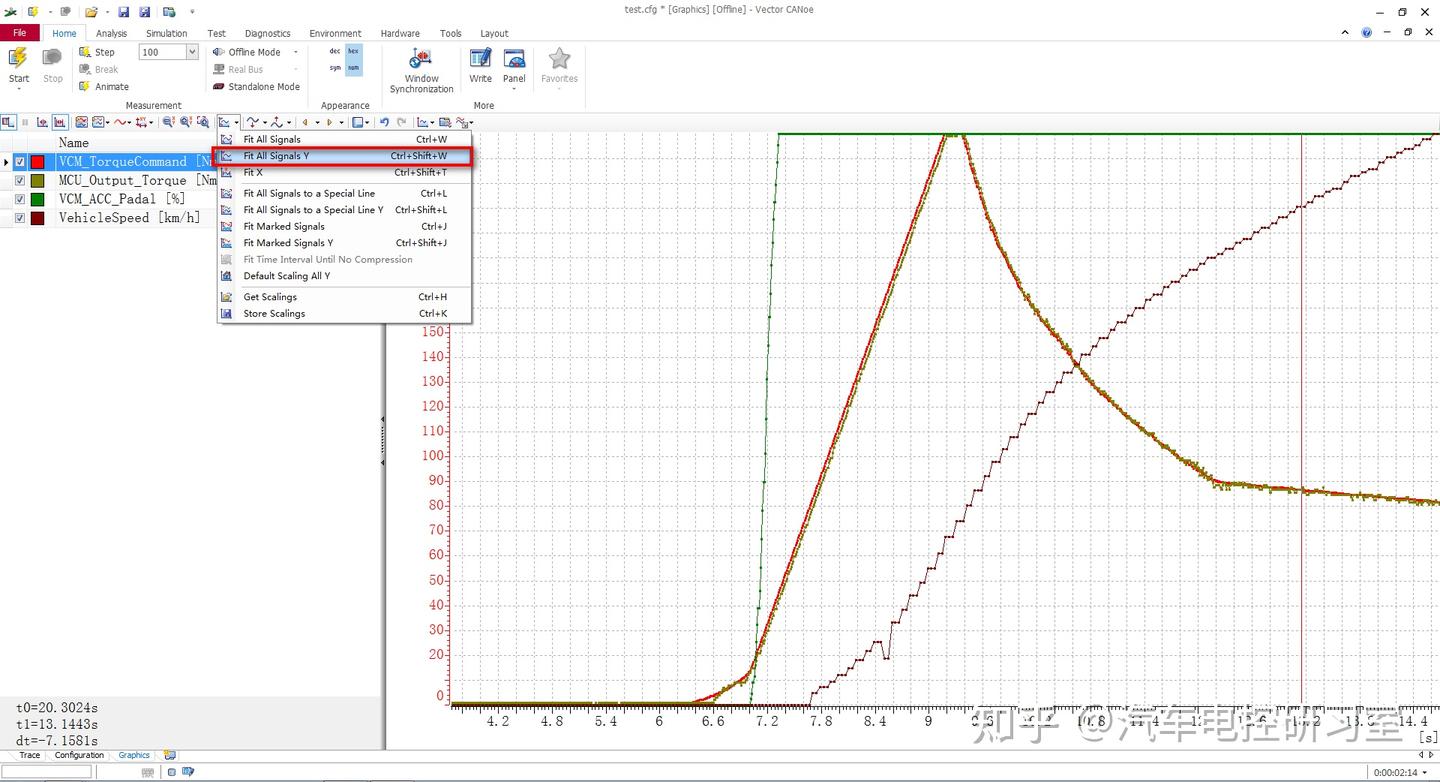
Task: Open the step value 100 dropdown
Action: 192,52
